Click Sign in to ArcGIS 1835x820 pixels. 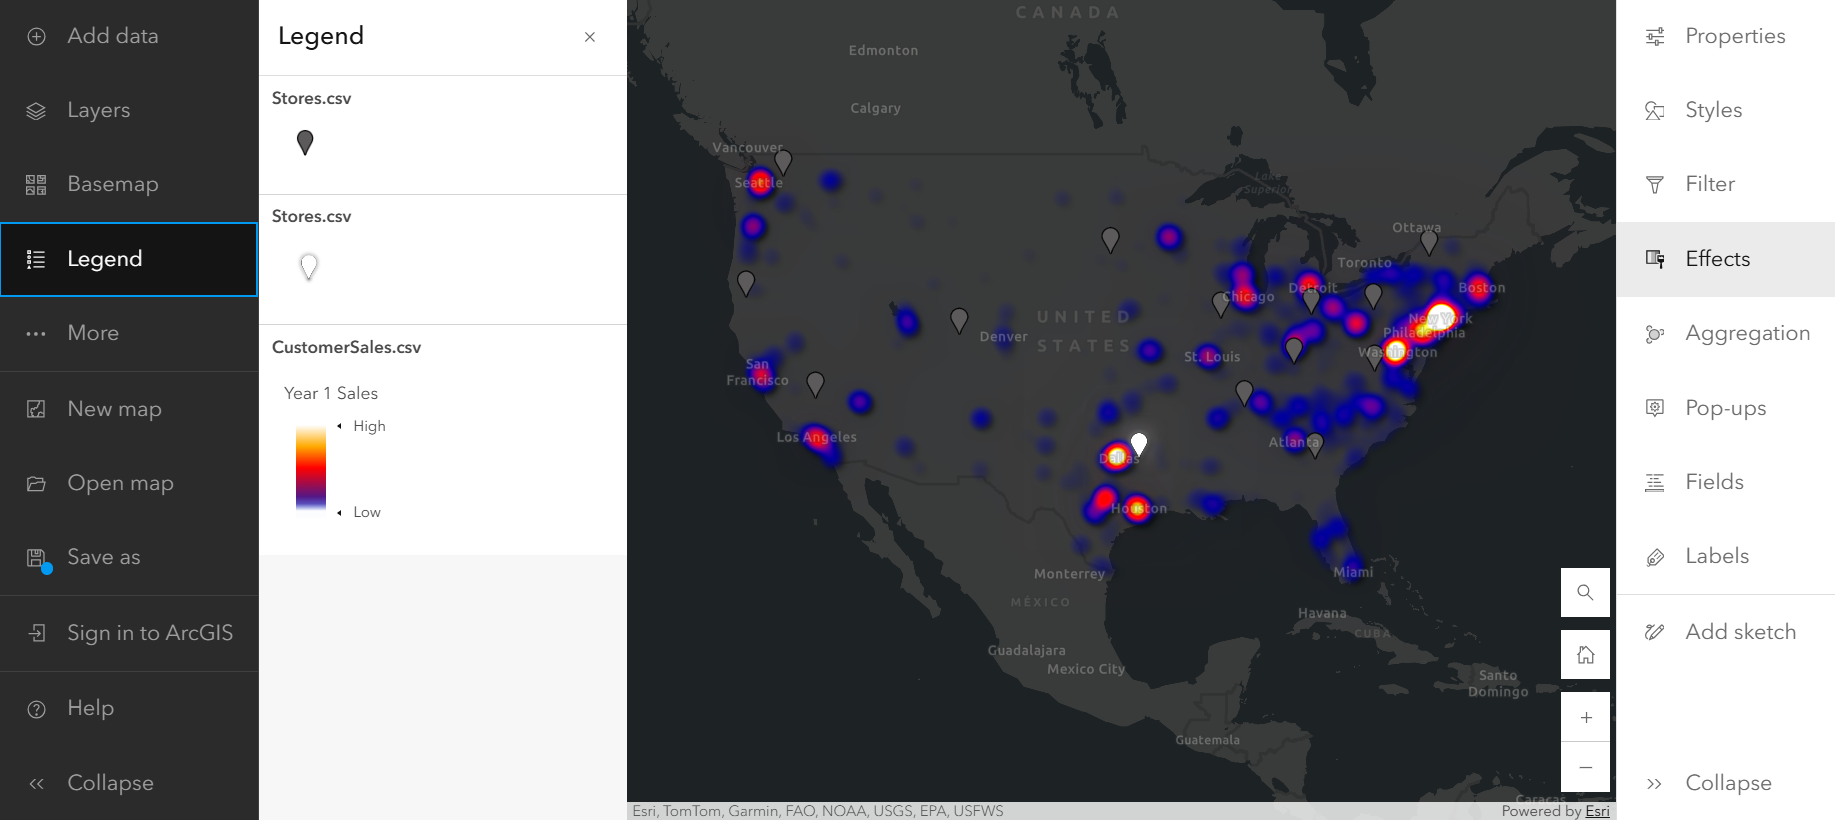tap(129, 633)
